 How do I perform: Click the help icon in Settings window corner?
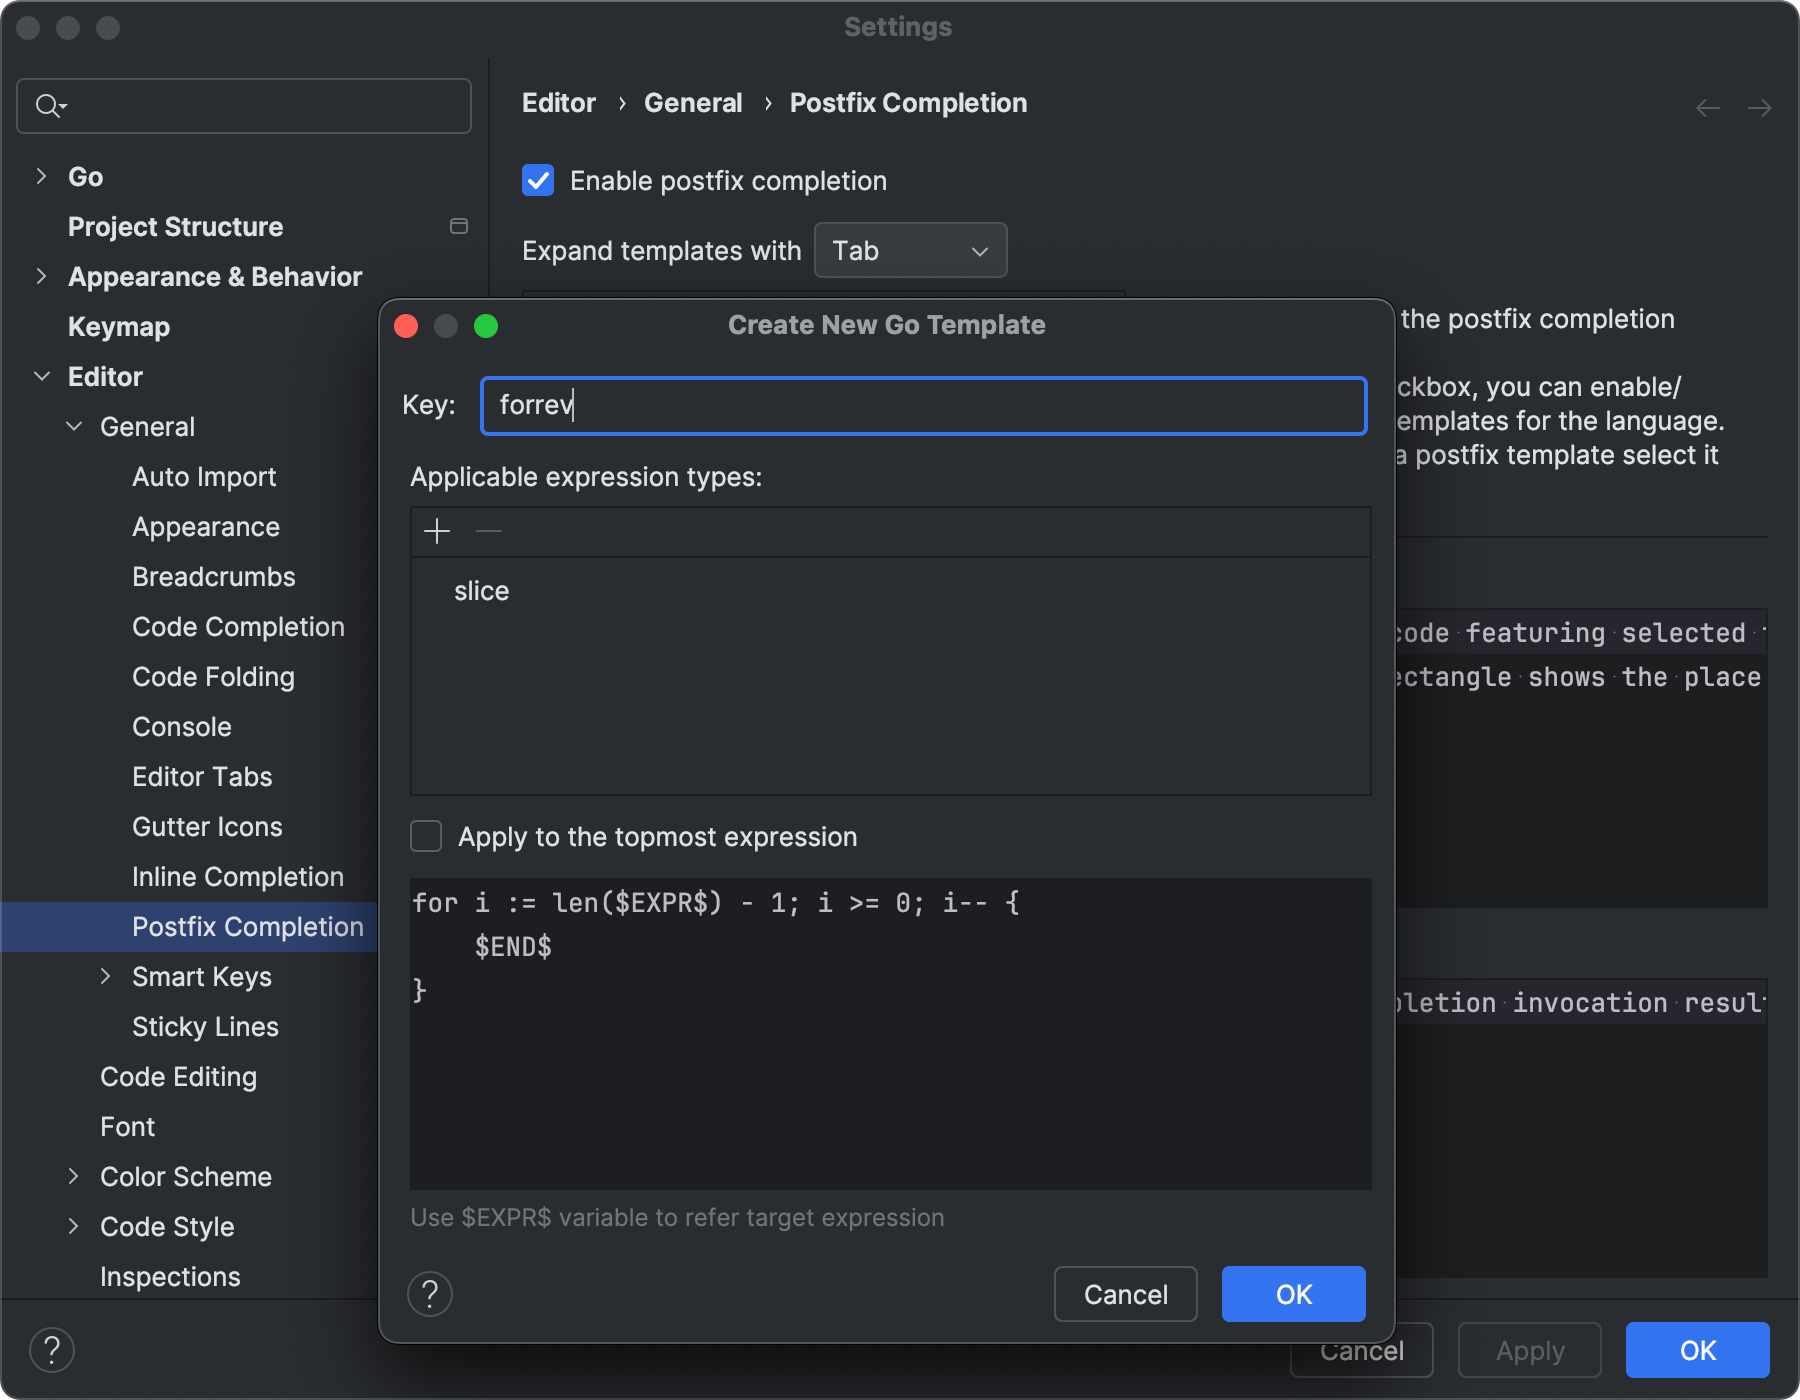[52, 1349]
